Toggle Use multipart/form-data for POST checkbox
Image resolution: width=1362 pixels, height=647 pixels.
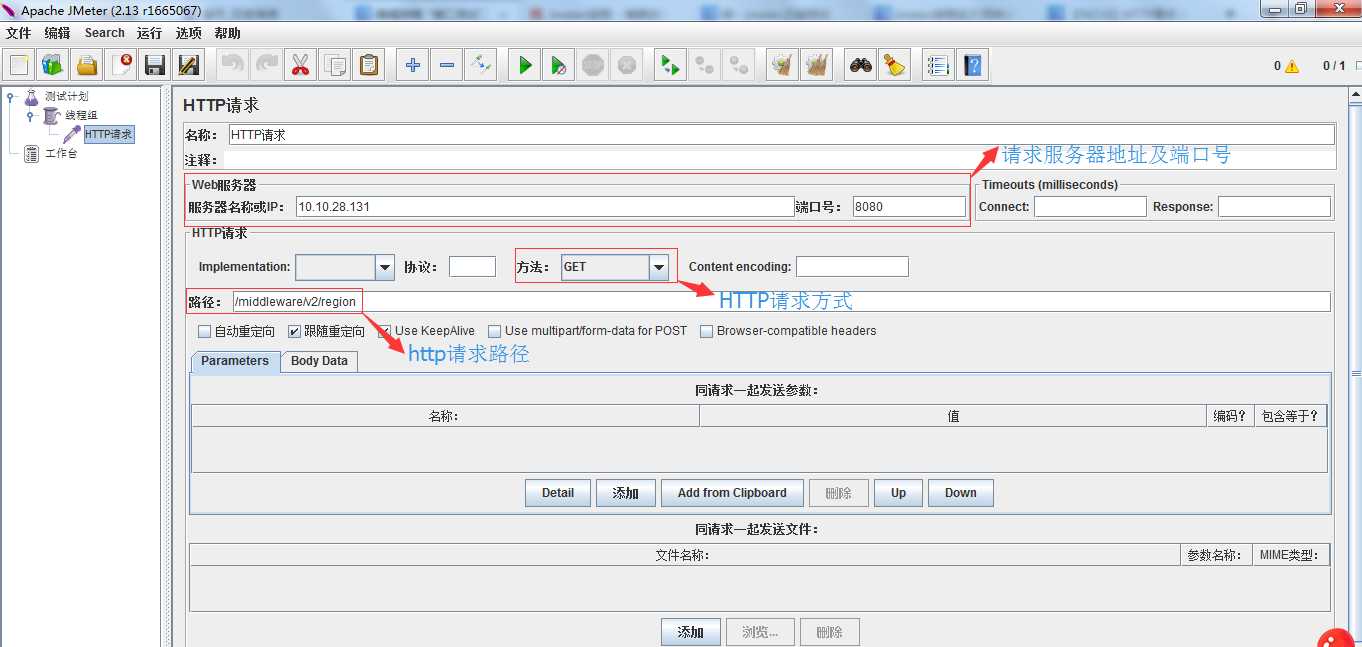click(x=495, y=331)
